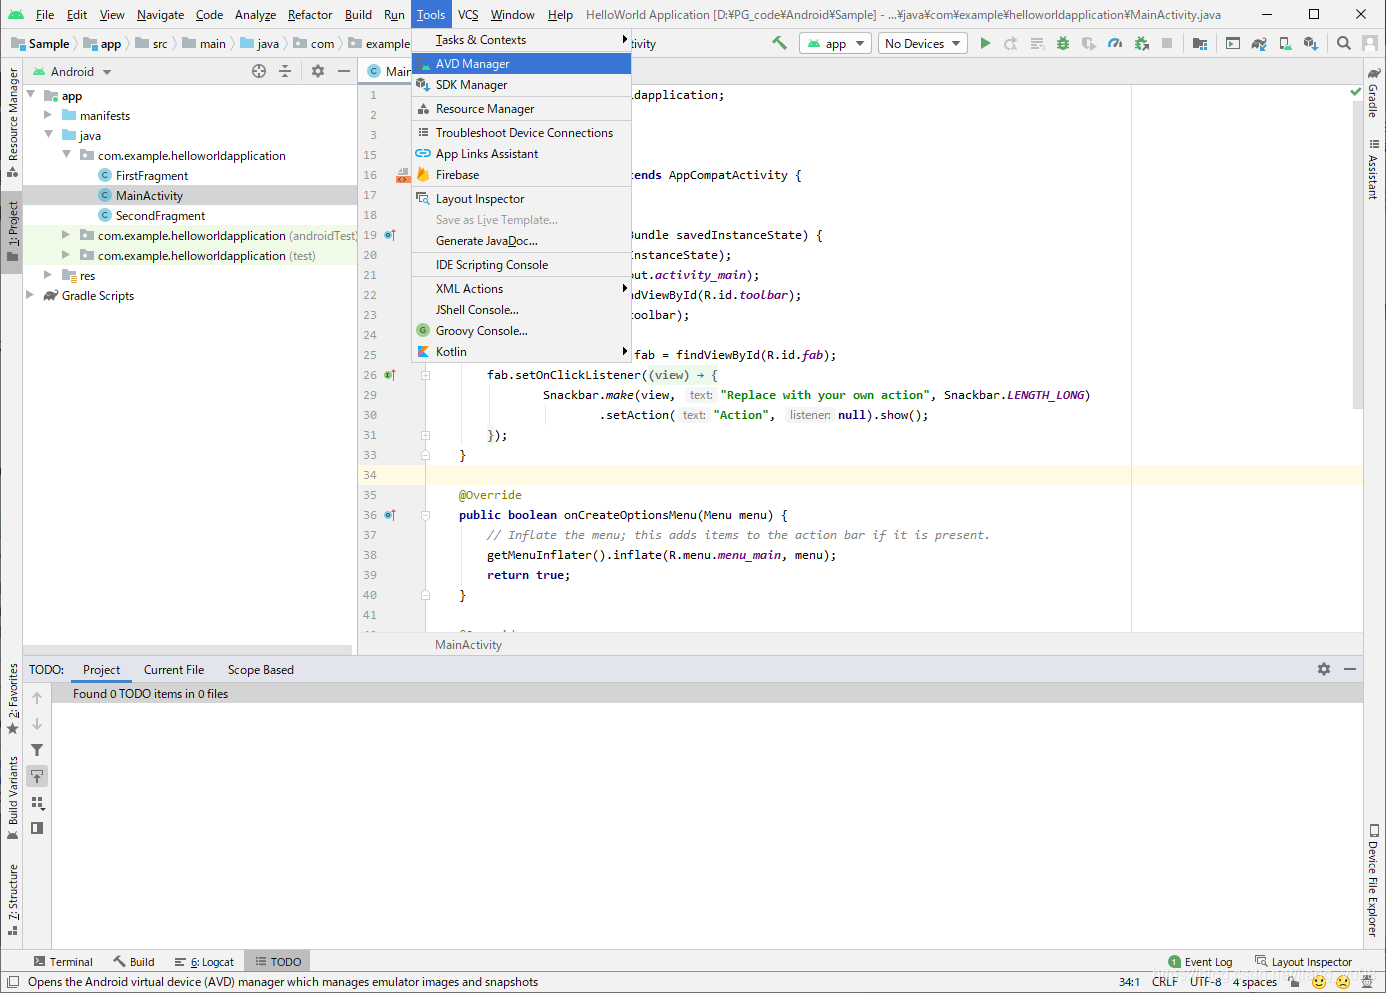Toggle the Build Variants tool window
This screenshot has width=1386, height=993.
12,798
